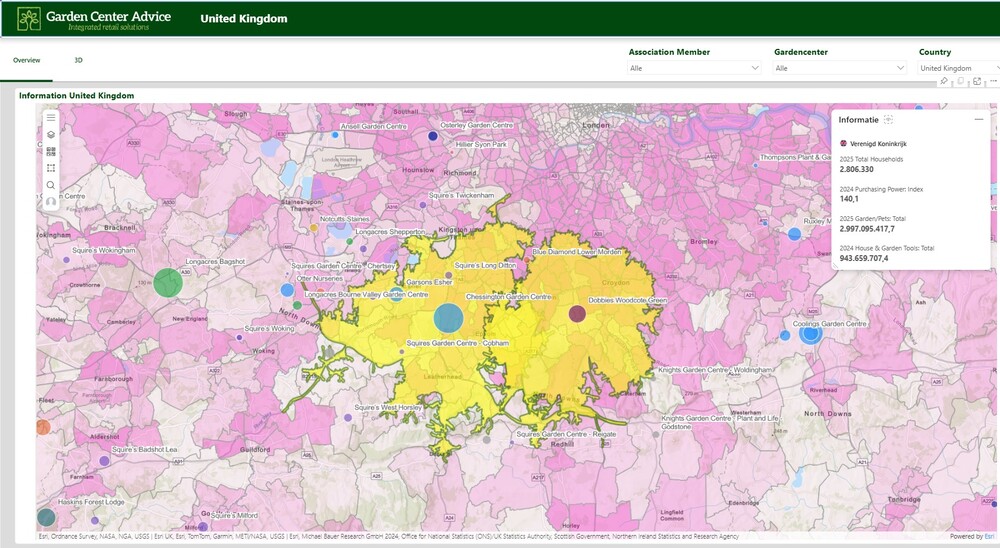Click the Notcutts Staines label
Screen dimensions: 1000x548
345,219
